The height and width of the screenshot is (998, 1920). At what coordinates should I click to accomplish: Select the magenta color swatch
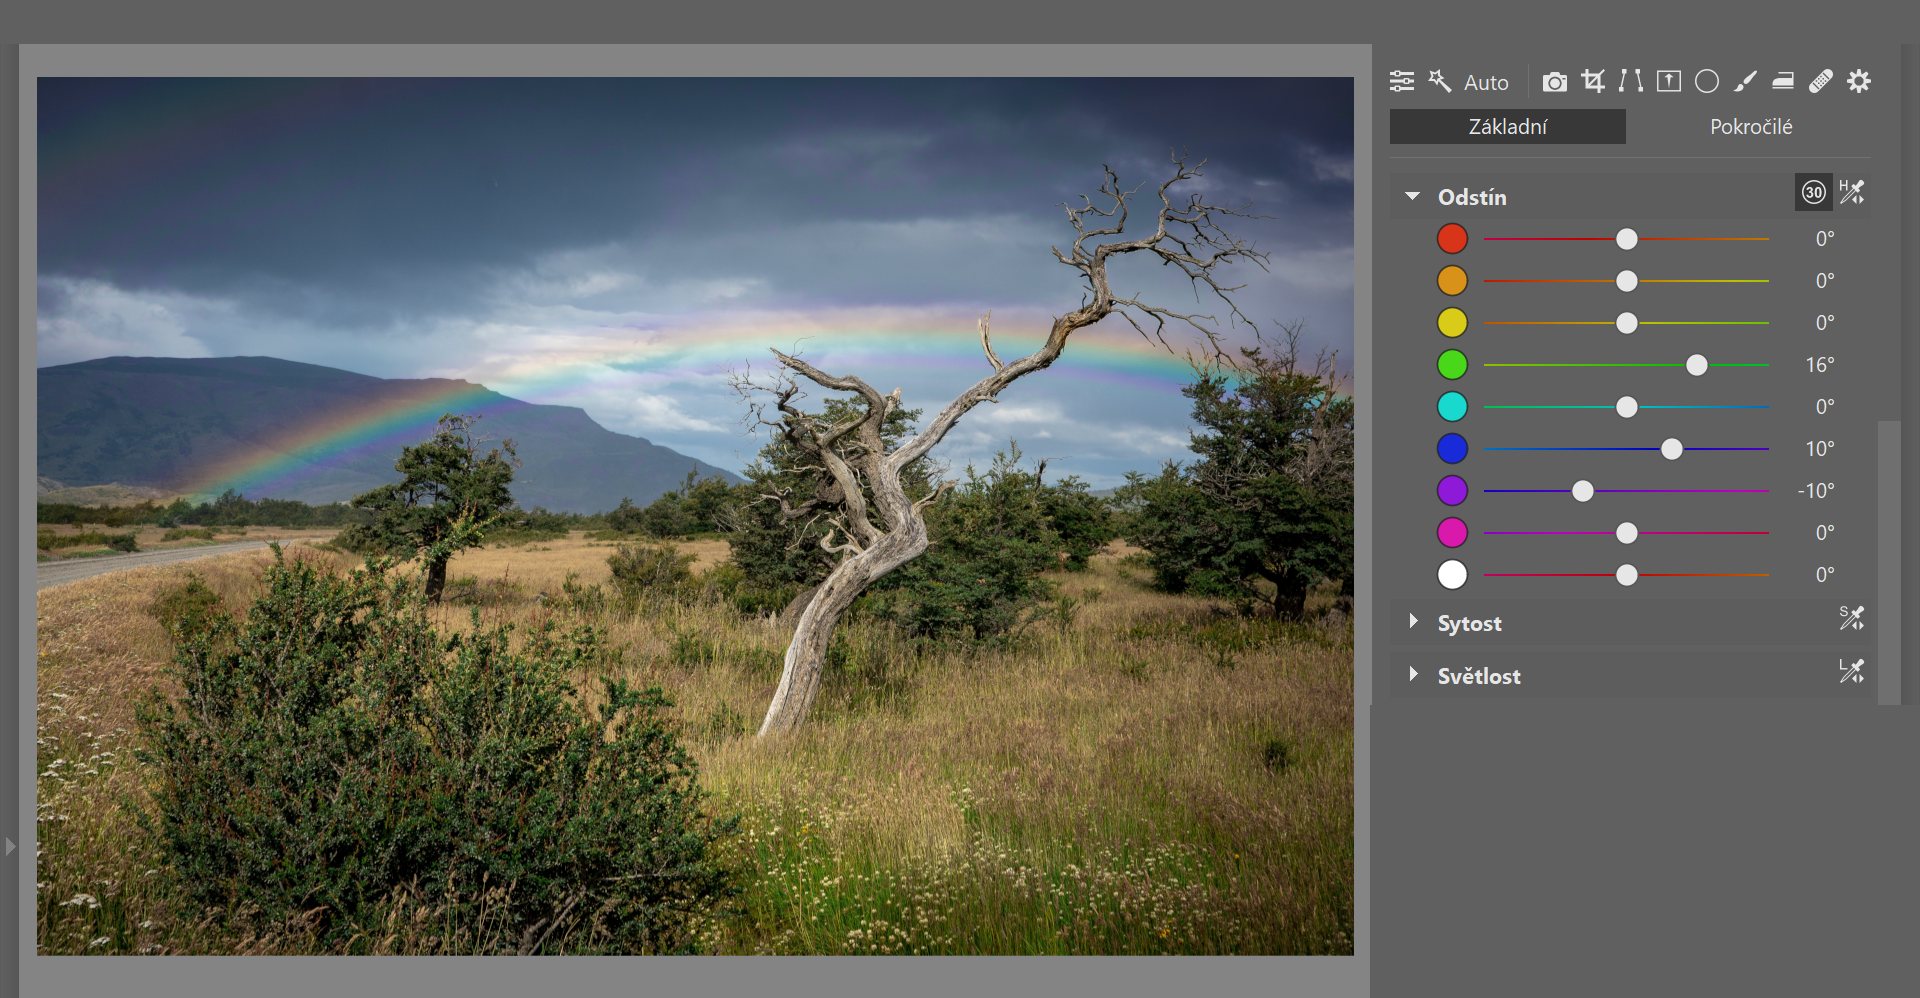pos(1452,533)
